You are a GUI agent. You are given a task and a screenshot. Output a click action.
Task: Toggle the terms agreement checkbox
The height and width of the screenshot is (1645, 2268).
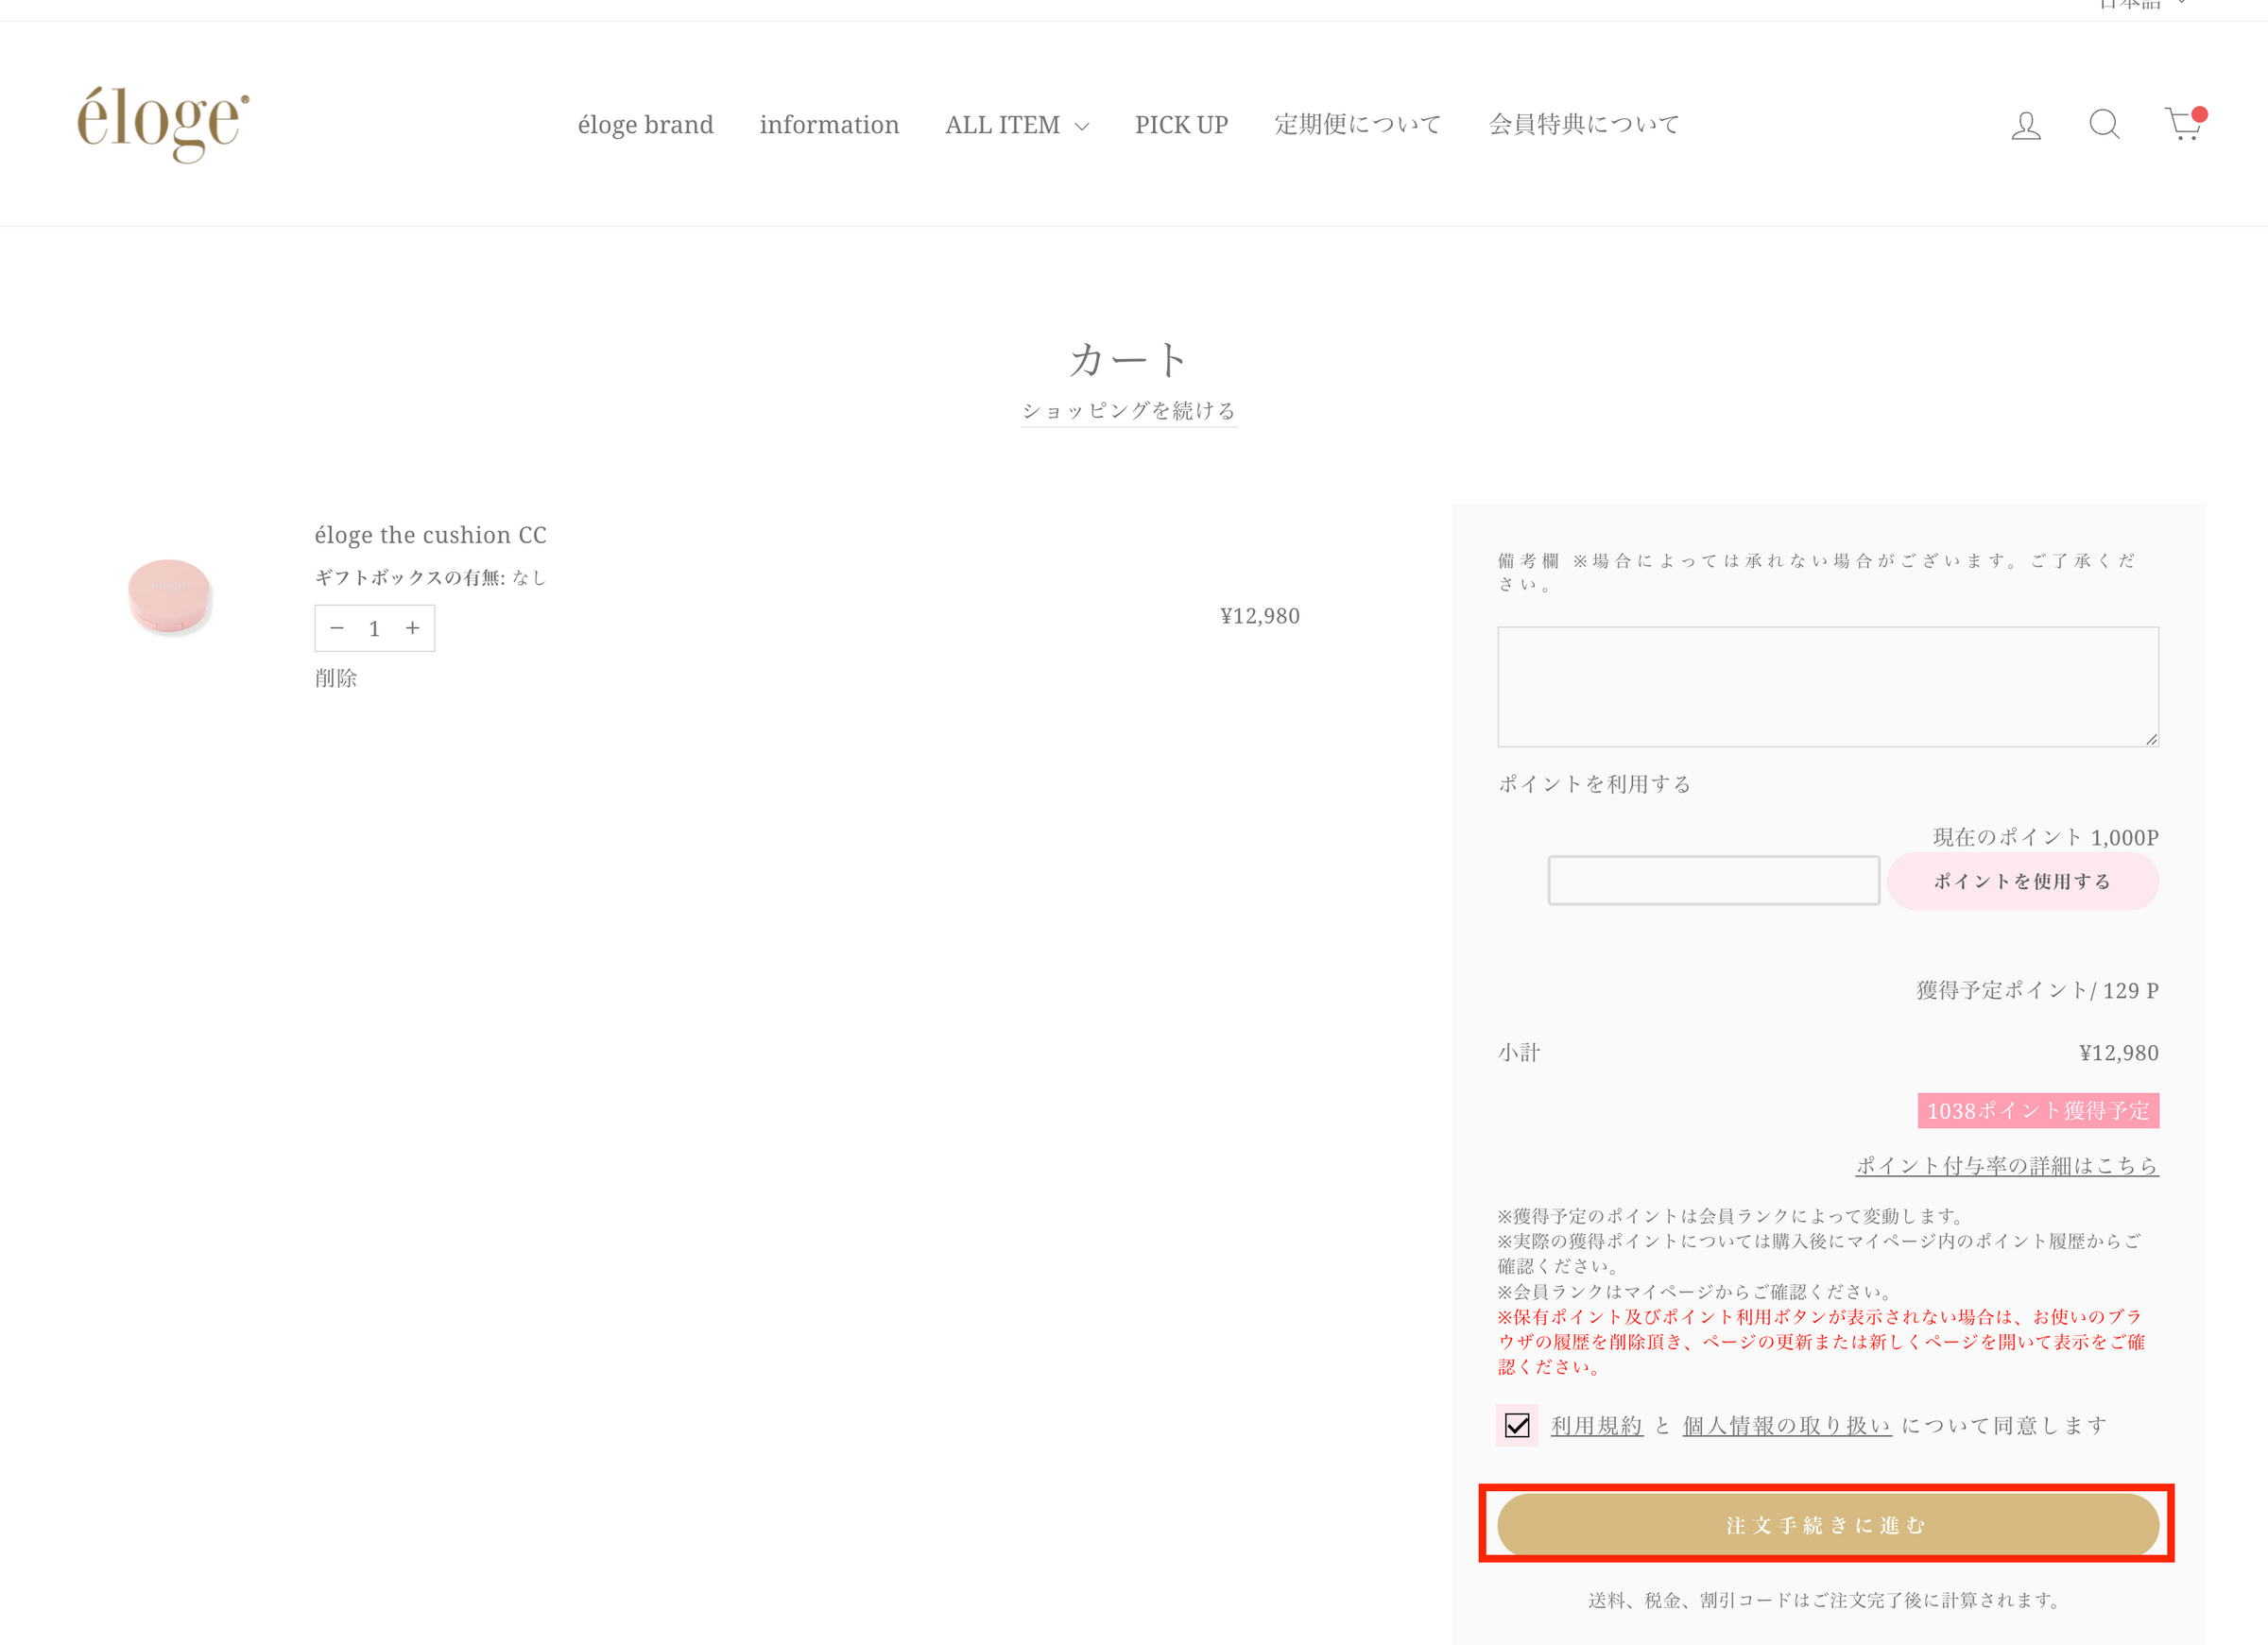tap(1516, 1425)
